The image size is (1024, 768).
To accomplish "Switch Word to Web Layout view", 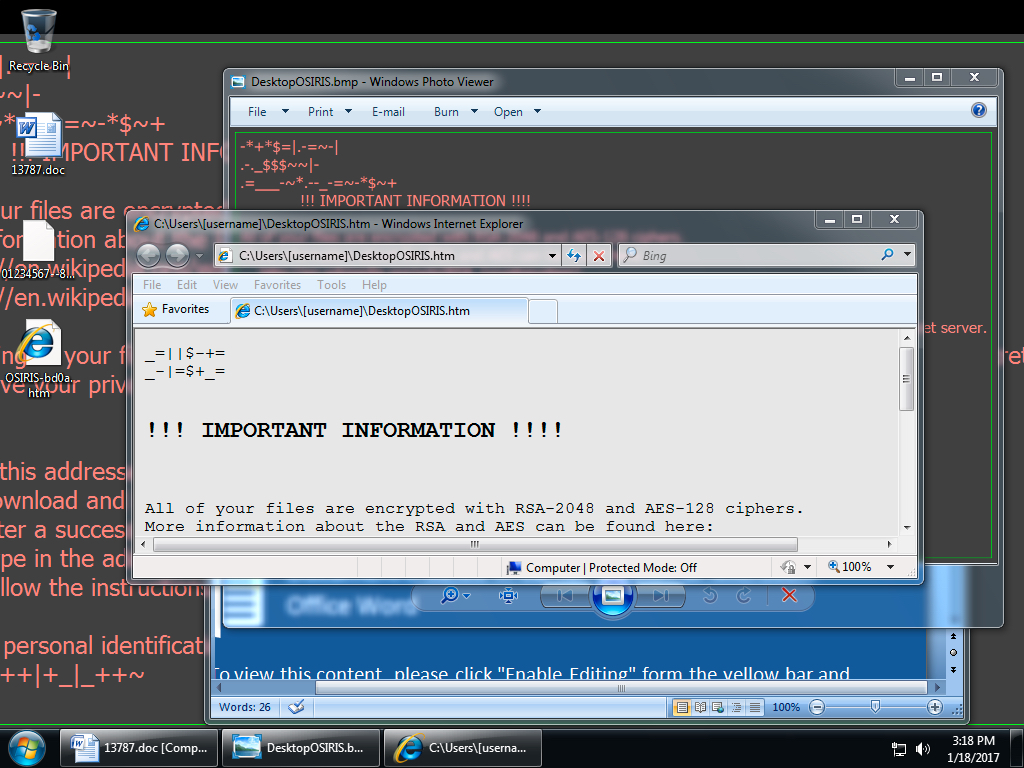I will pos(718,707).
